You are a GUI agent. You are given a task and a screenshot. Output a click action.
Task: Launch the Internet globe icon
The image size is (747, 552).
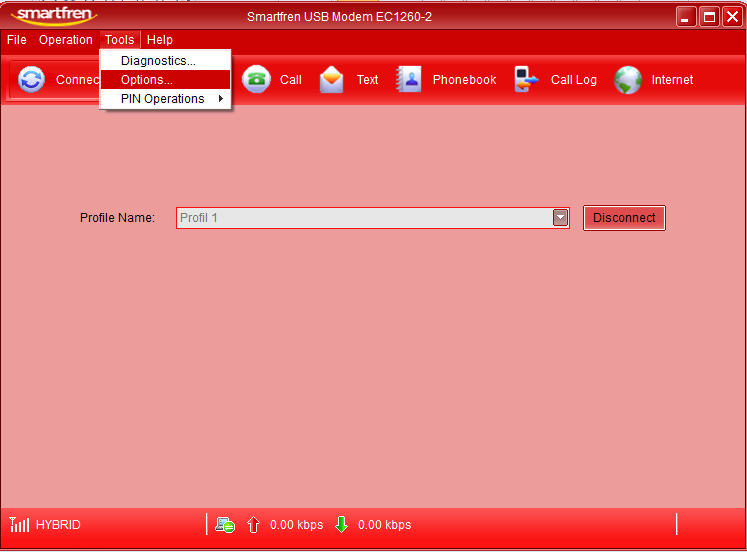628,80
